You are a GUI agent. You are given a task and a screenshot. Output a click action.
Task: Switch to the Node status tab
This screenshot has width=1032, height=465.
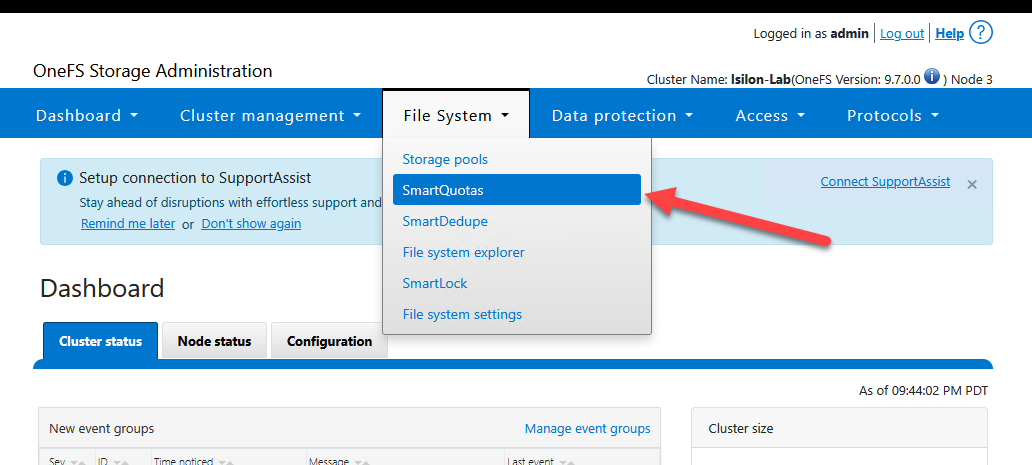click(214, 341)
